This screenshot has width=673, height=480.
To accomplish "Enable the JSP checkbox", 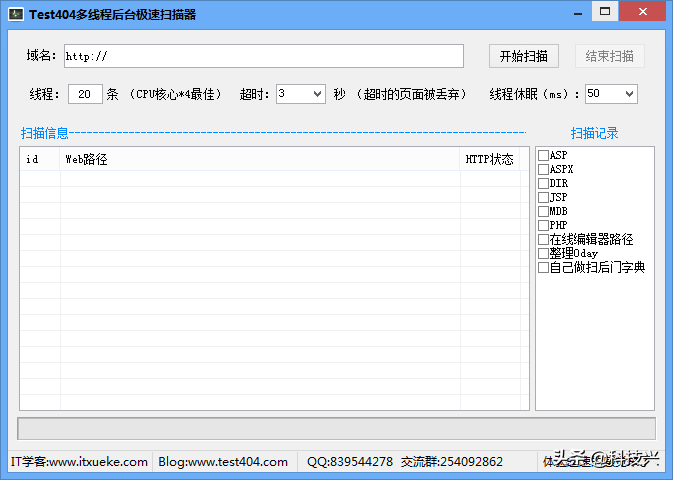I will 543,197.
